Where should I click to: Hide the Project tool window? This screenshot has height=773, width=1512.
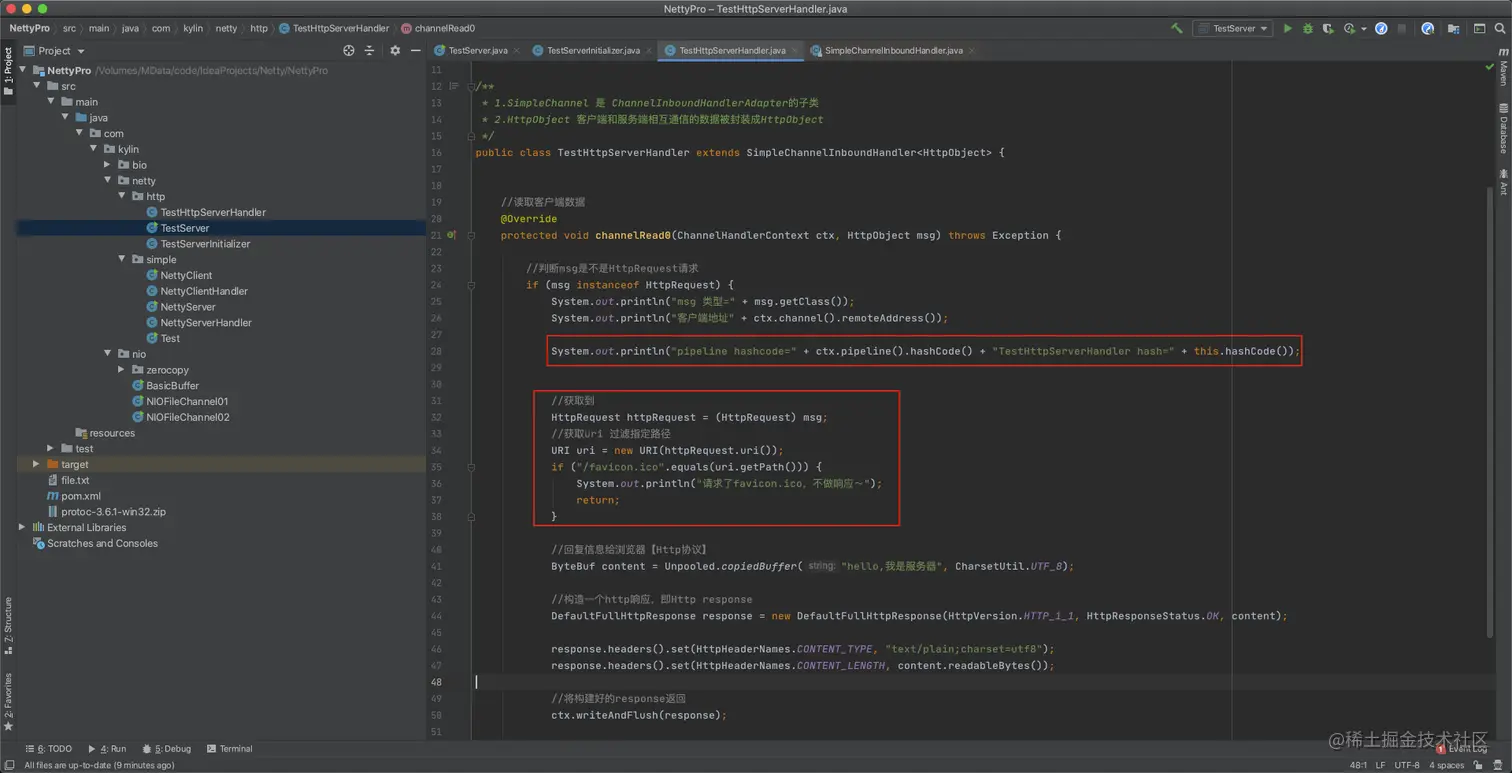[416, 50]
